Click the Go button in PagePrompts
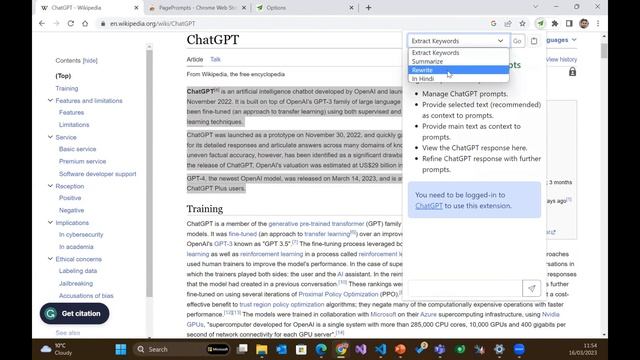Viewport: 640px width, 360px height. 517,41
